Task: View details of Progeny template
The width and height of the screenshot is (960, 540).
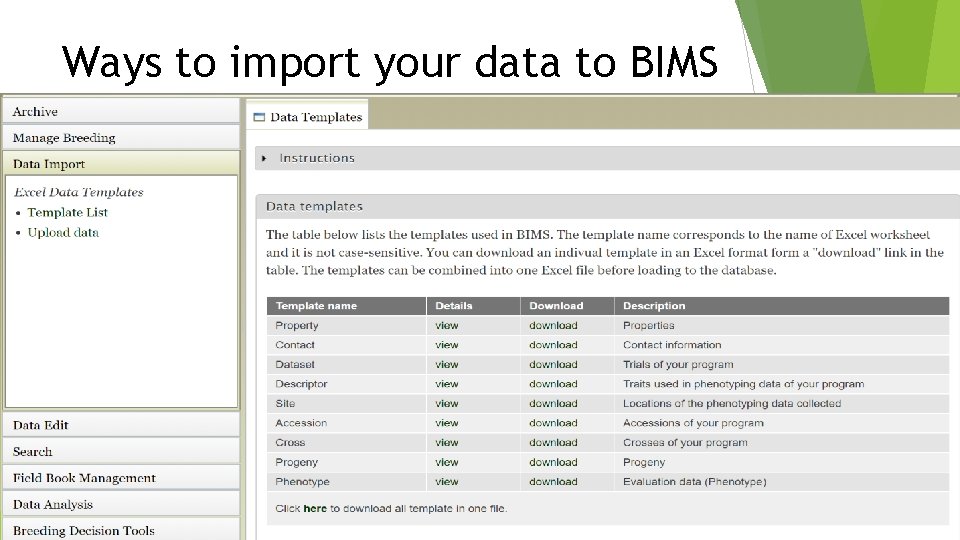Action: pyautogui.click(x=446, y=462)
